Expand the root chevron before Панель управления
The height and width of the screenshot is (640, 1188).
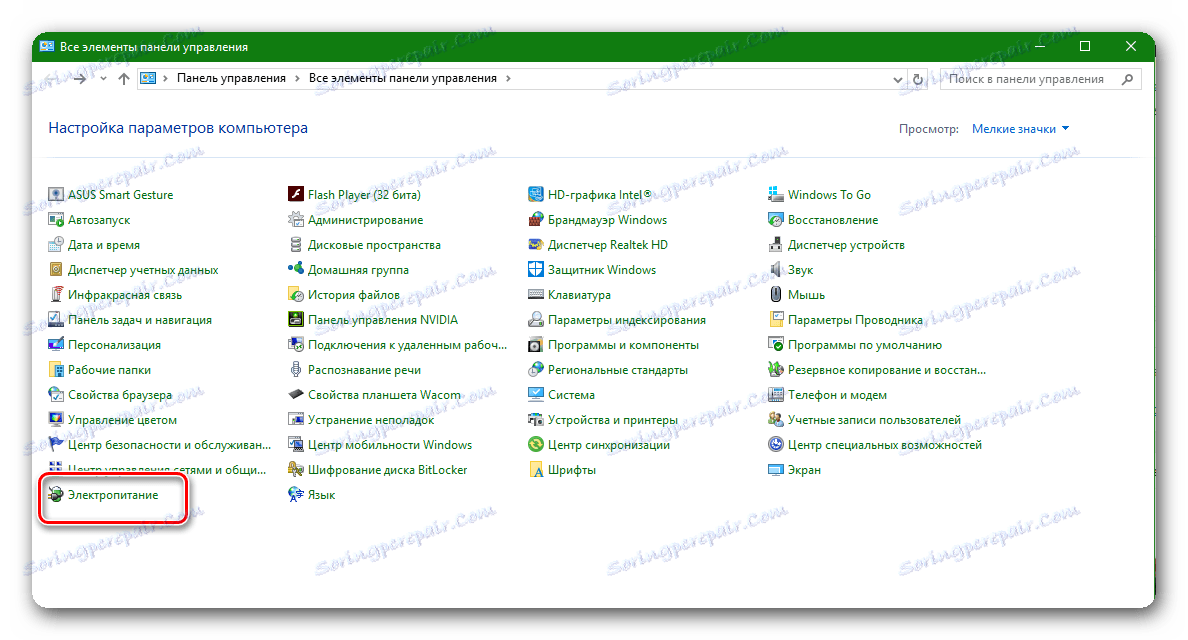(x=165, y=78)
